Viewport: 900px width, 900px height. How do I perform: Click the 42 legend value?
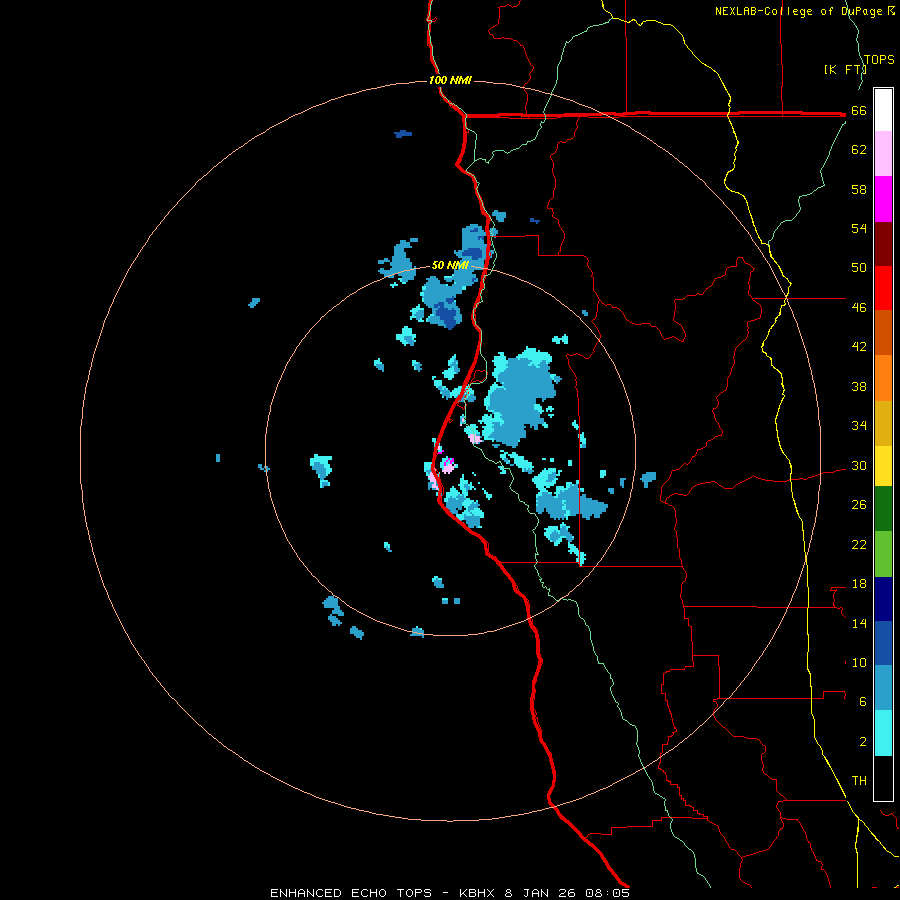point(859,346)
